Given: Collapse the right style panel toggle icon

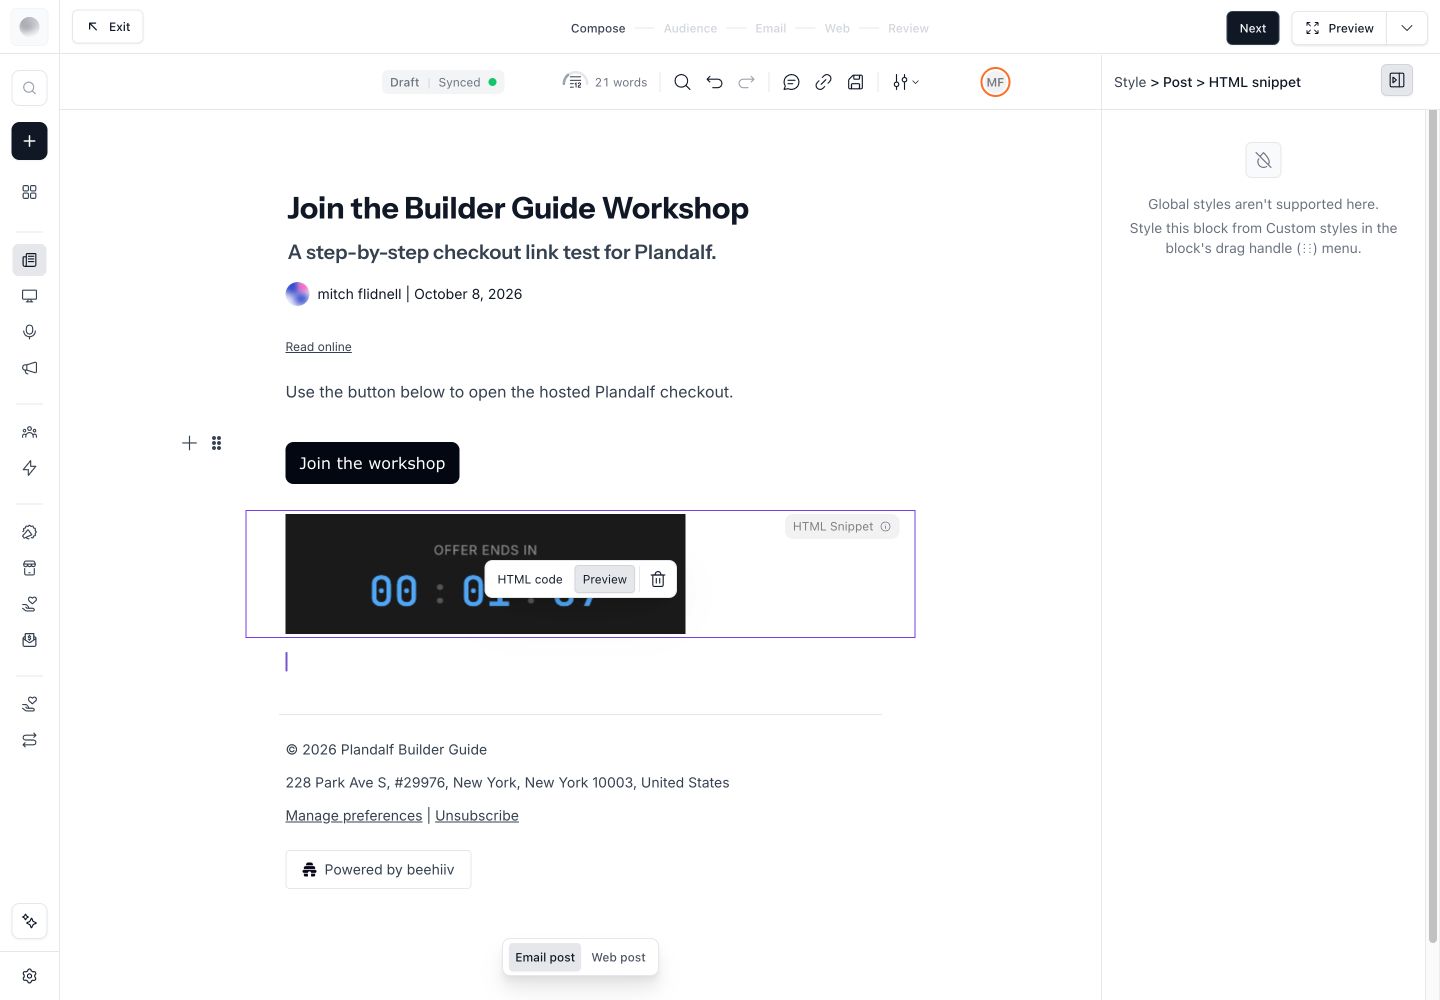Looking at the screenshot, I should [1397, 80].
